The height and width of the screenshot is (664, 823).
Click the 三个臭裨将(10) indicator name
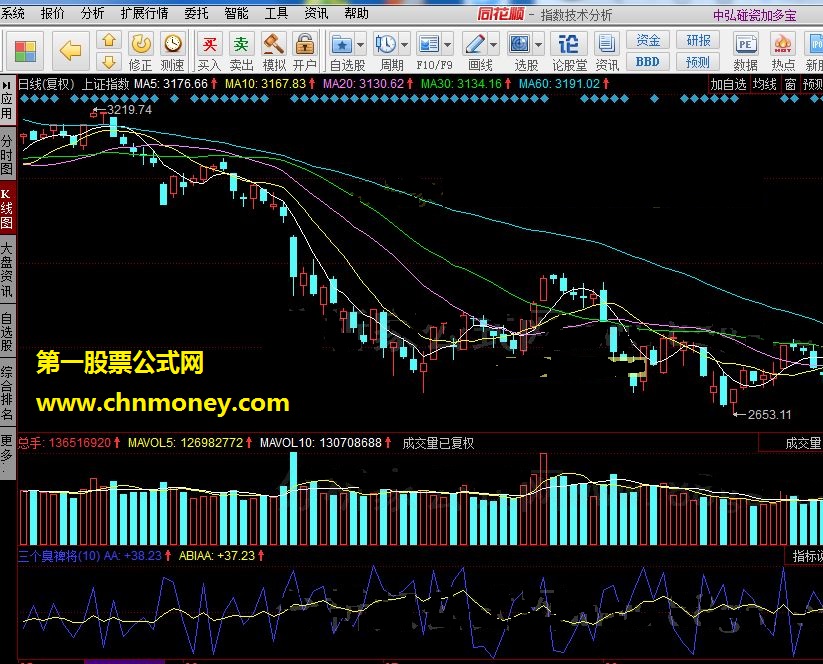59,555
